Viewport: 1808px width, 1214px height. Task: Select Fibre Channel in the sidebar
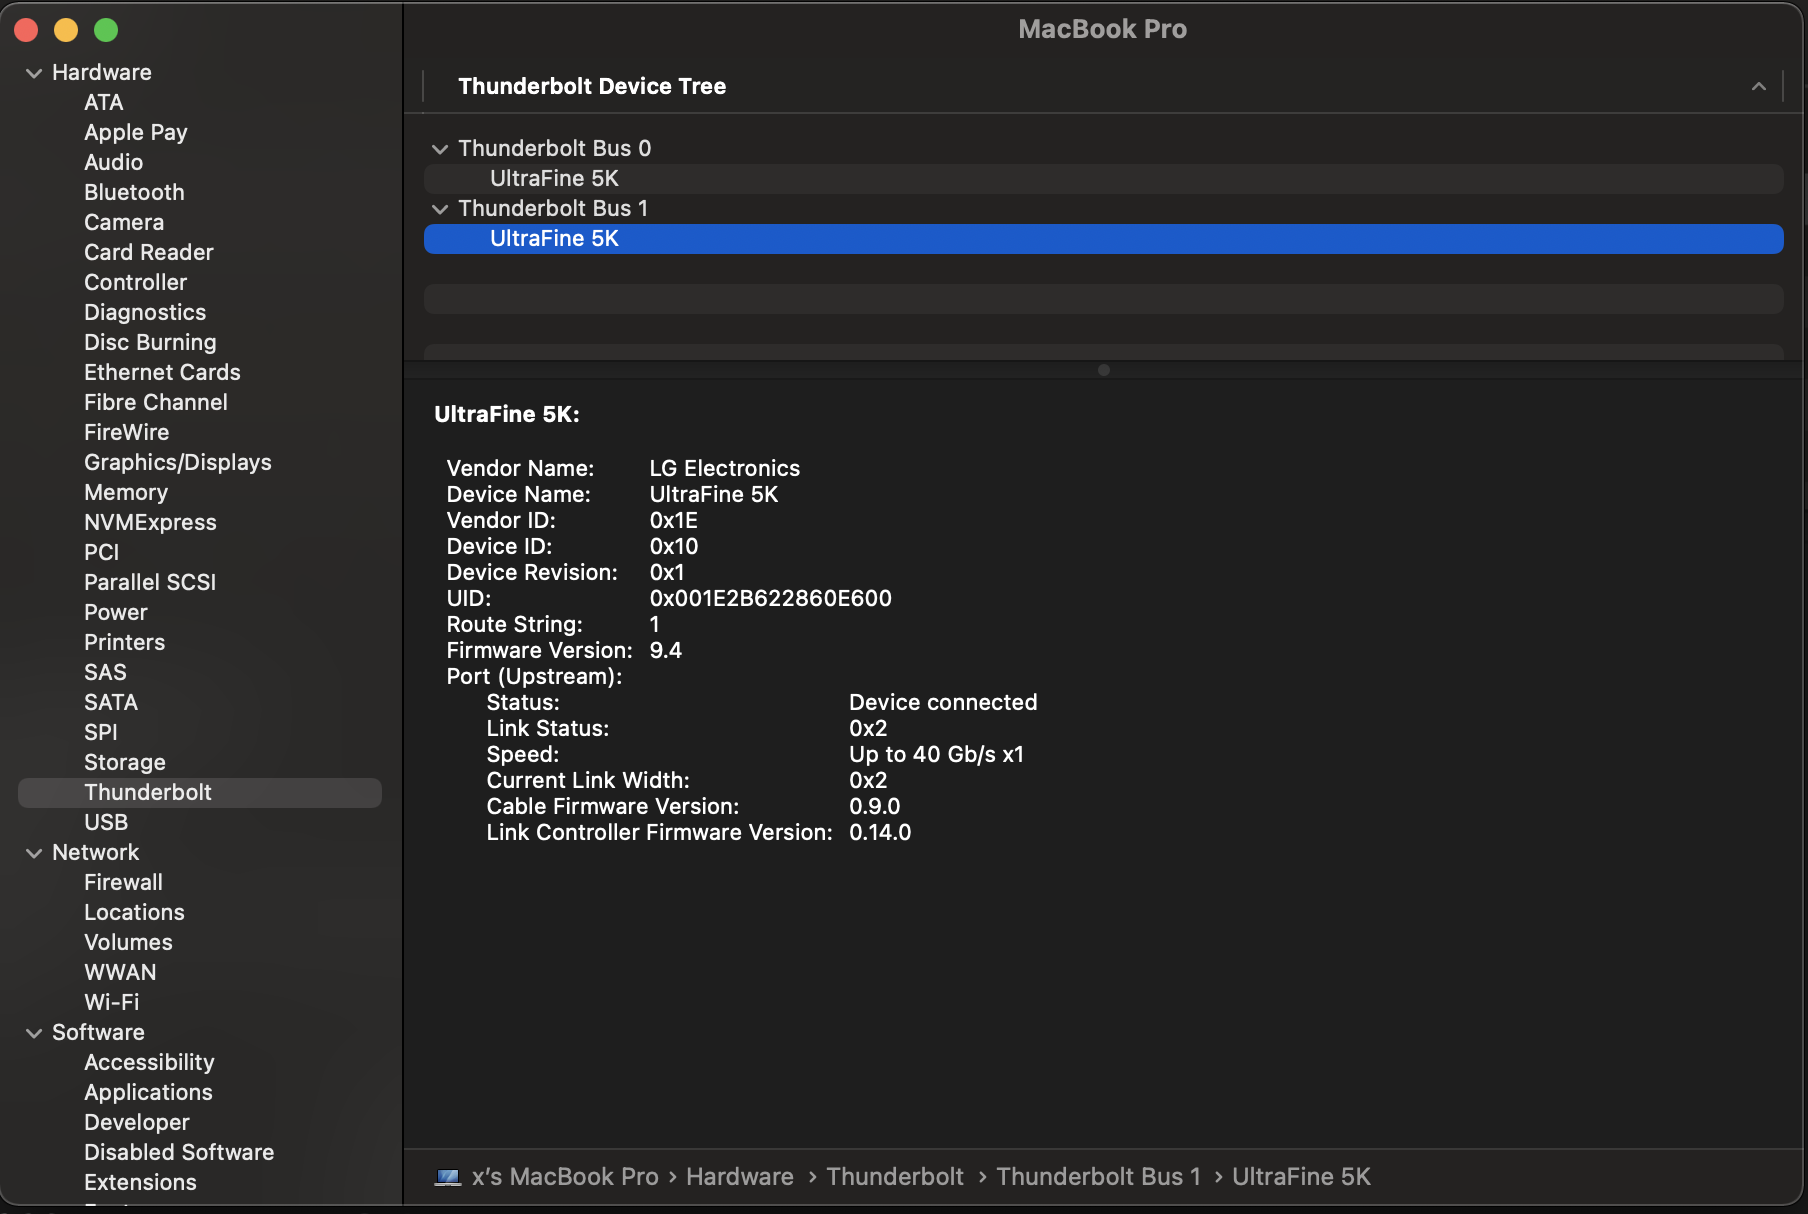156,403
